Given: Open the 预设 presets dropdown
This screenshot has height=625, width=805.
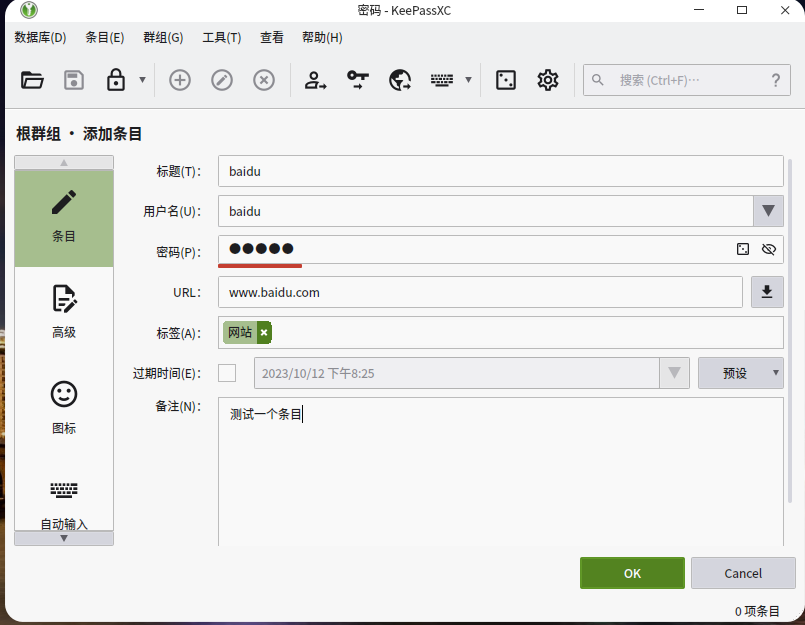Looking at the screenshot, I should pos(740,372).
